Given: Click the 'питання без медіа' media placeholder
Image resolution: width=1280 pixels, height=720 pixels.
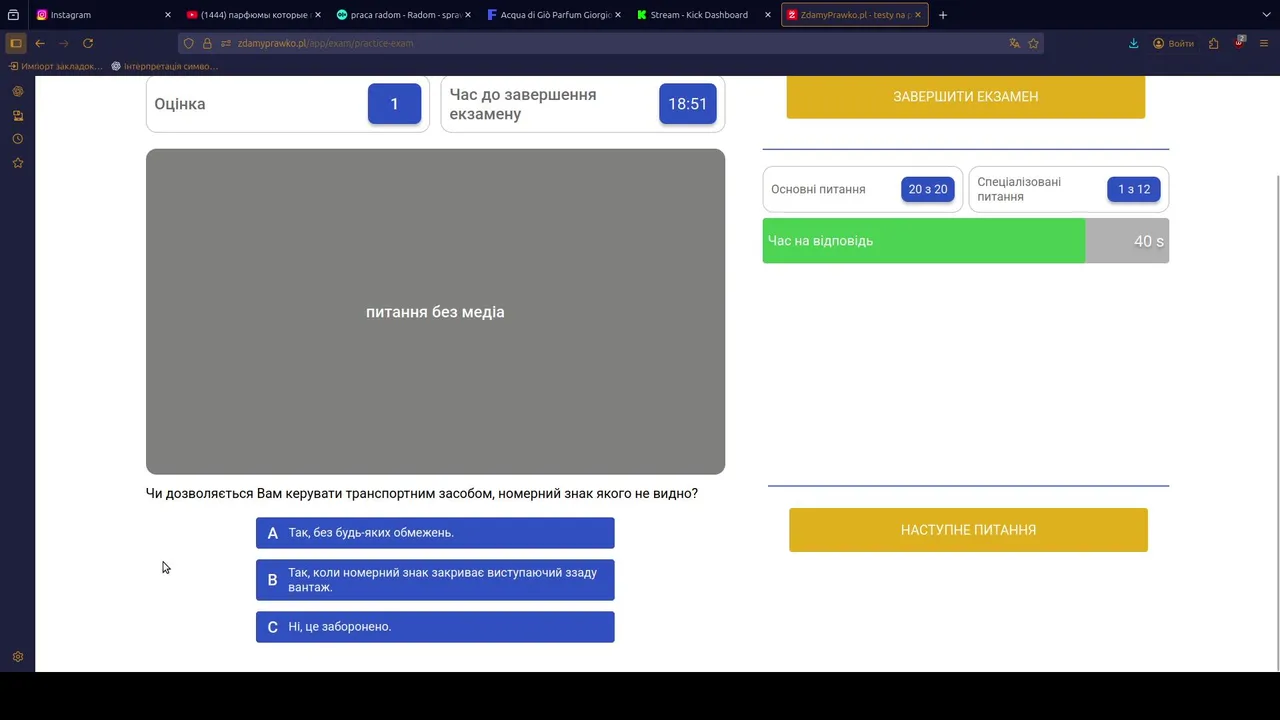Looking at the screenshot, I should 435,312.
